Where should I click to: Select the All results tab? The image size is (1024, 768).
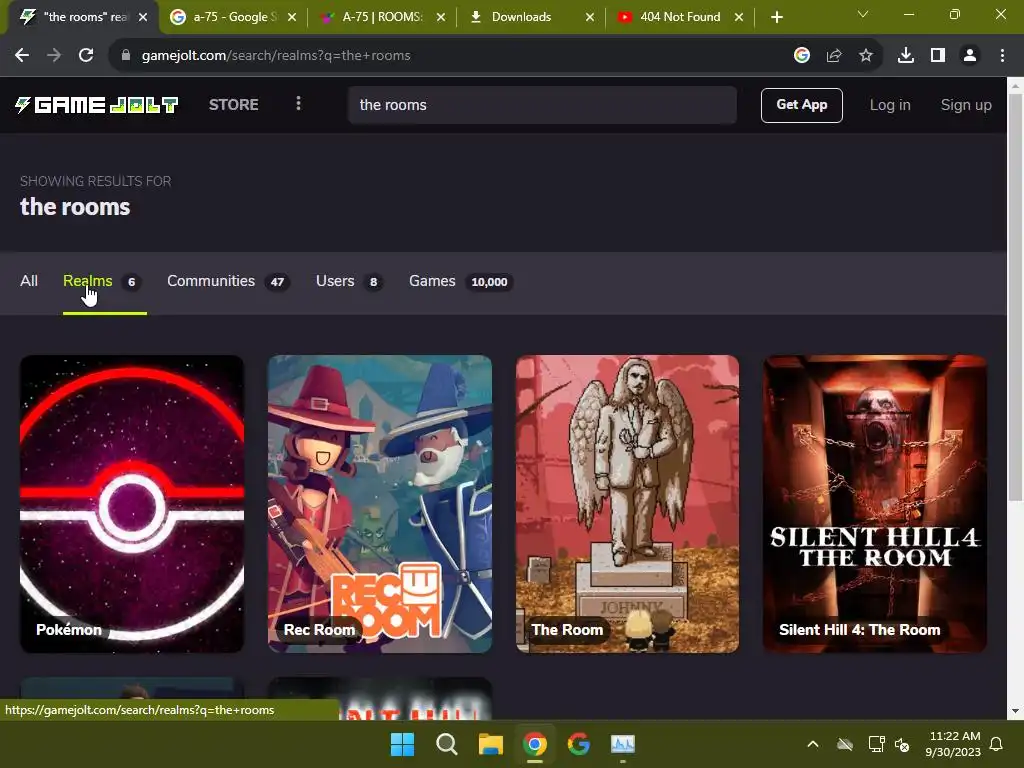(29, 281)
